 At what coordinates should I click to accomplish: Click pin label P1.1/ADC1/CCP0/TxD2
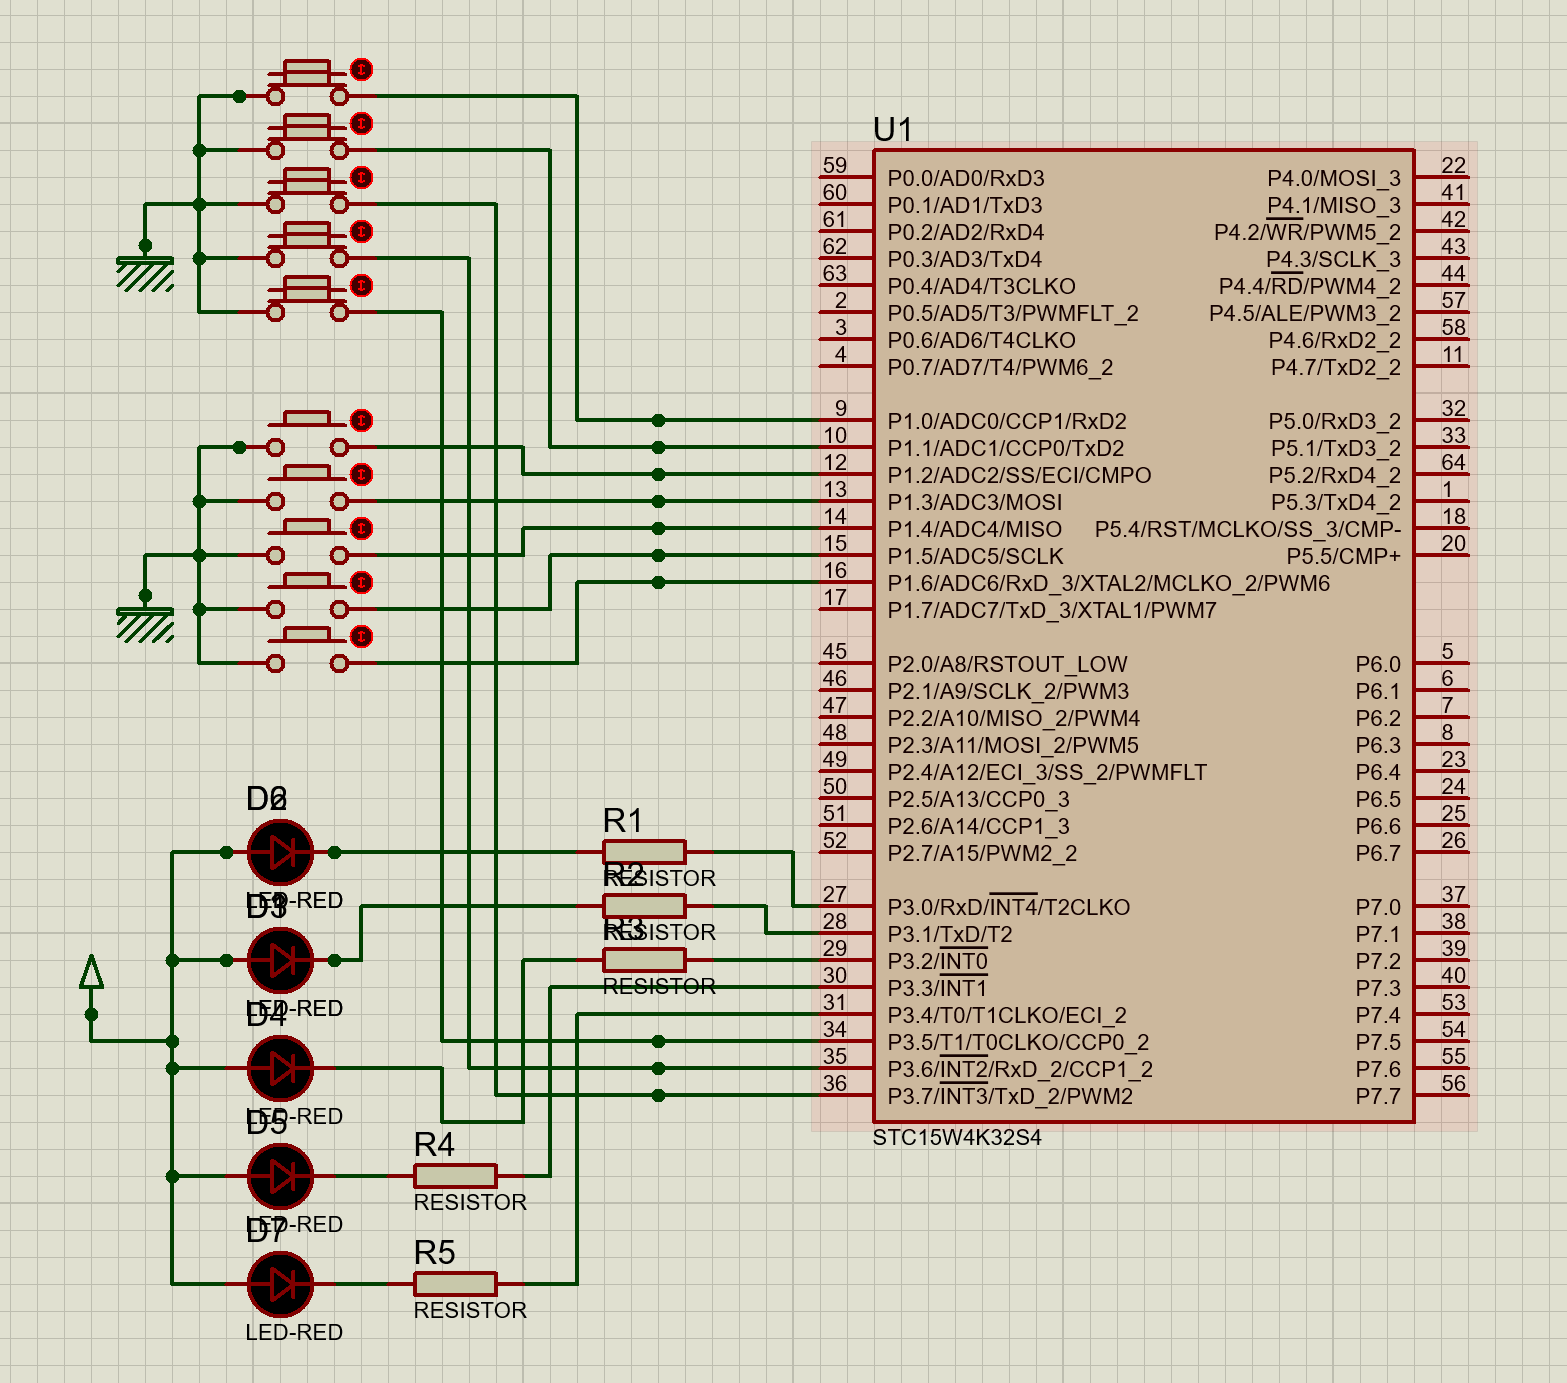(x=1006, y=448)
